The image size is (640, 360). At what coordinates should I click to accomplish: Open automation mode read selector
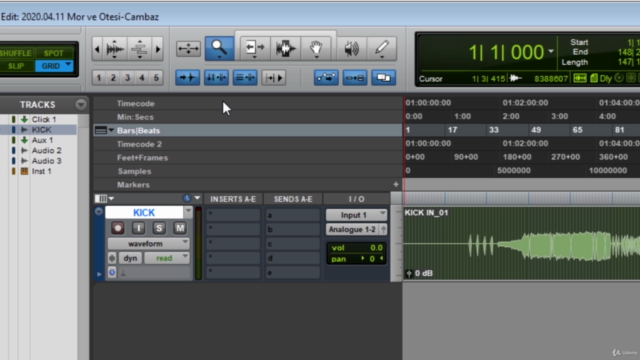tap(167, 258)
